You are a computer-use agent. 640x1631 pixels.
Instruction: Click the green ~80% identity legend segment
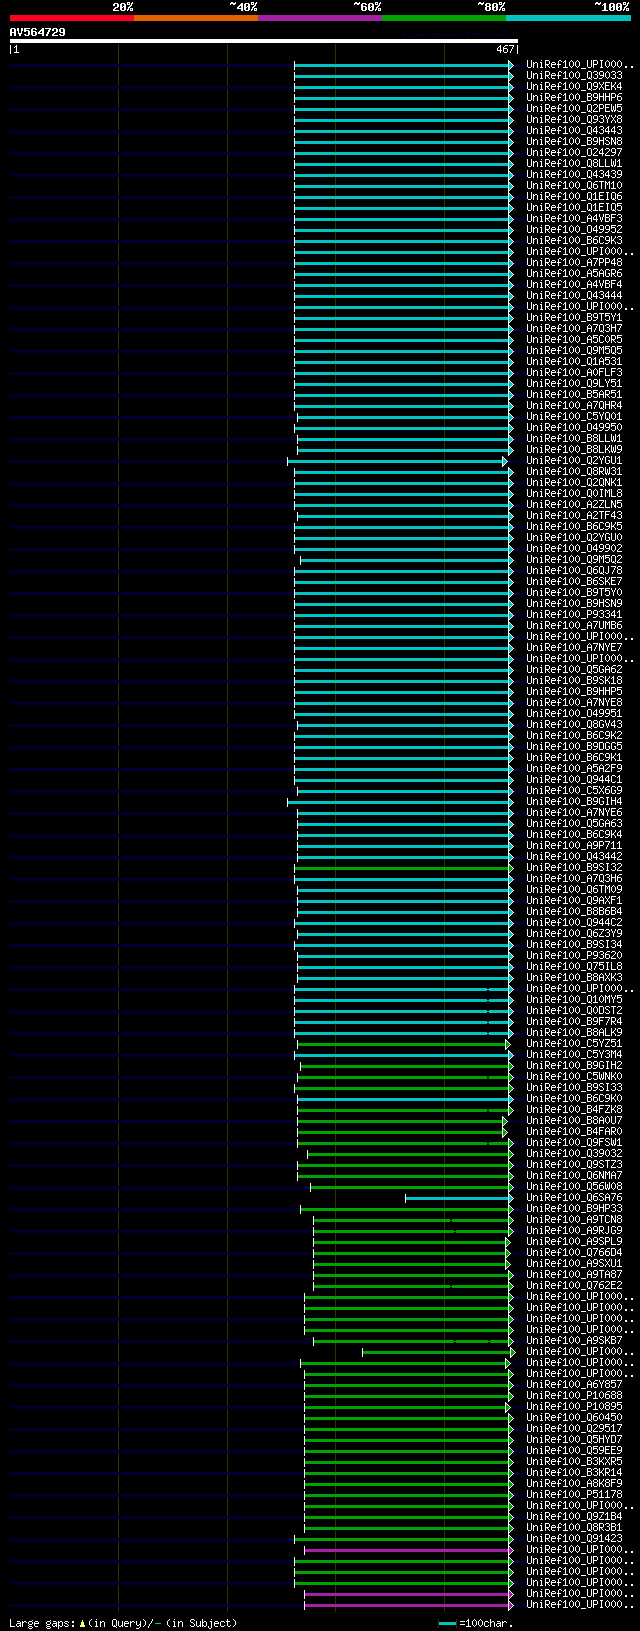[443, 18]
